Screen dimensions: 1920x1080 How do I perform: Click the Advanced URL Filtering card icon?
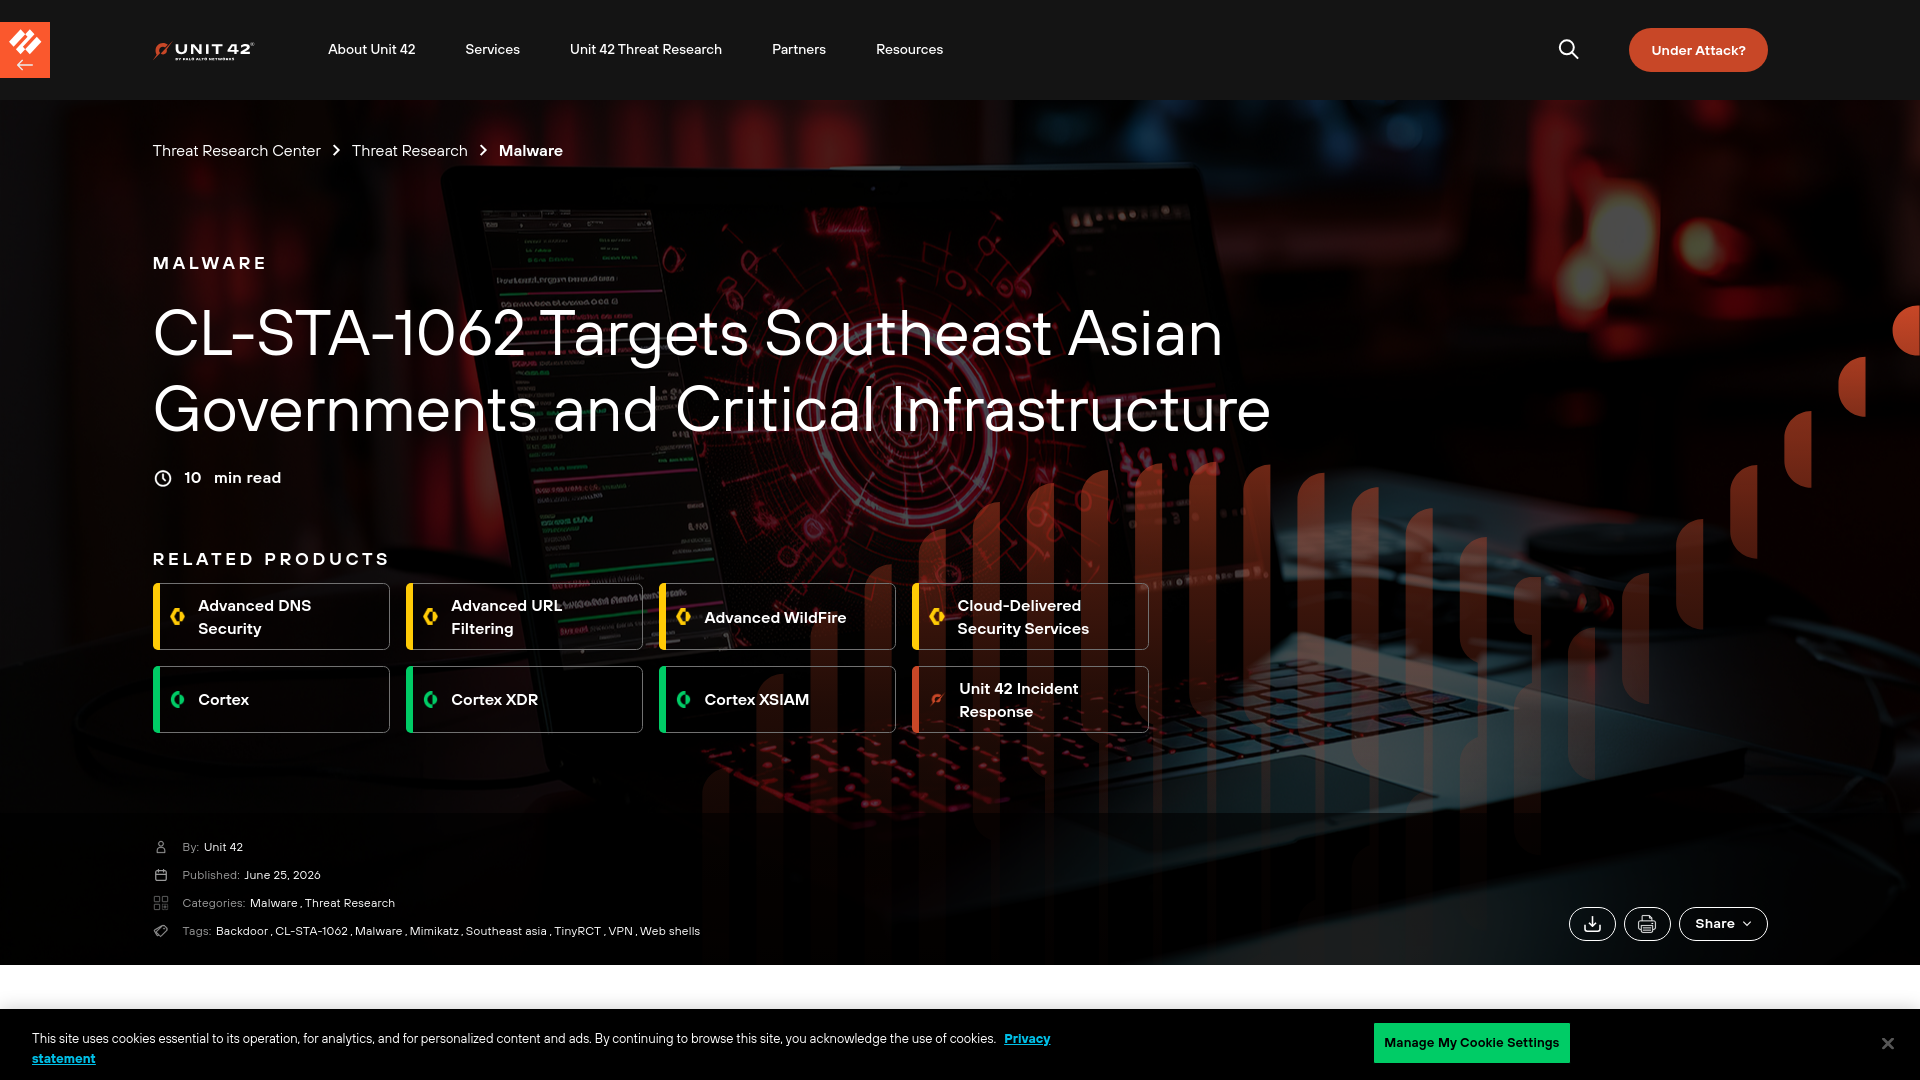[x=431, y=617]
